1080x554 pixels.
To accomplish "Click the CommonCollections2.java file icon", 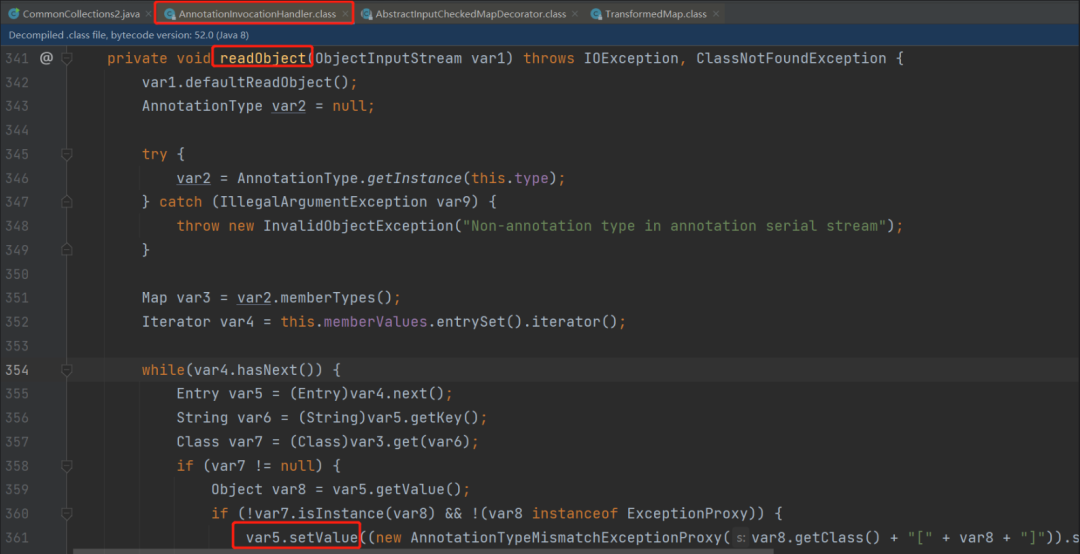I will [14, 14].
